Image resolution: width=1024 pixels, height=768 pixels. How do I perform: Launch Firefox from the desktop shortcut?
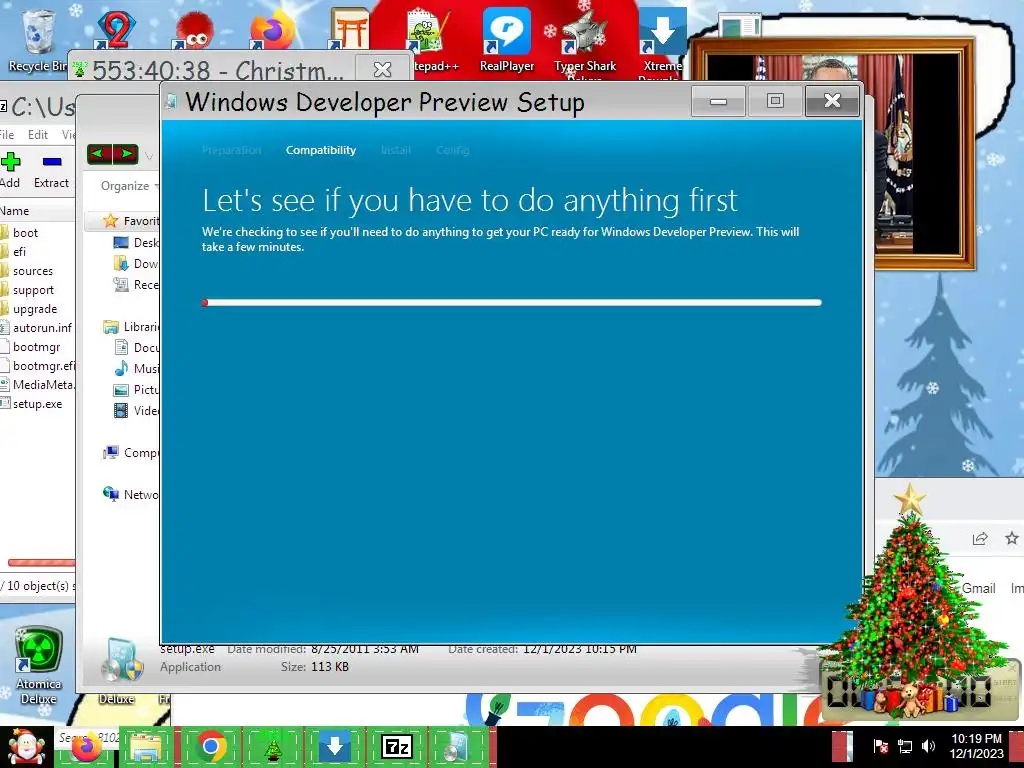(x=272, y=29)
